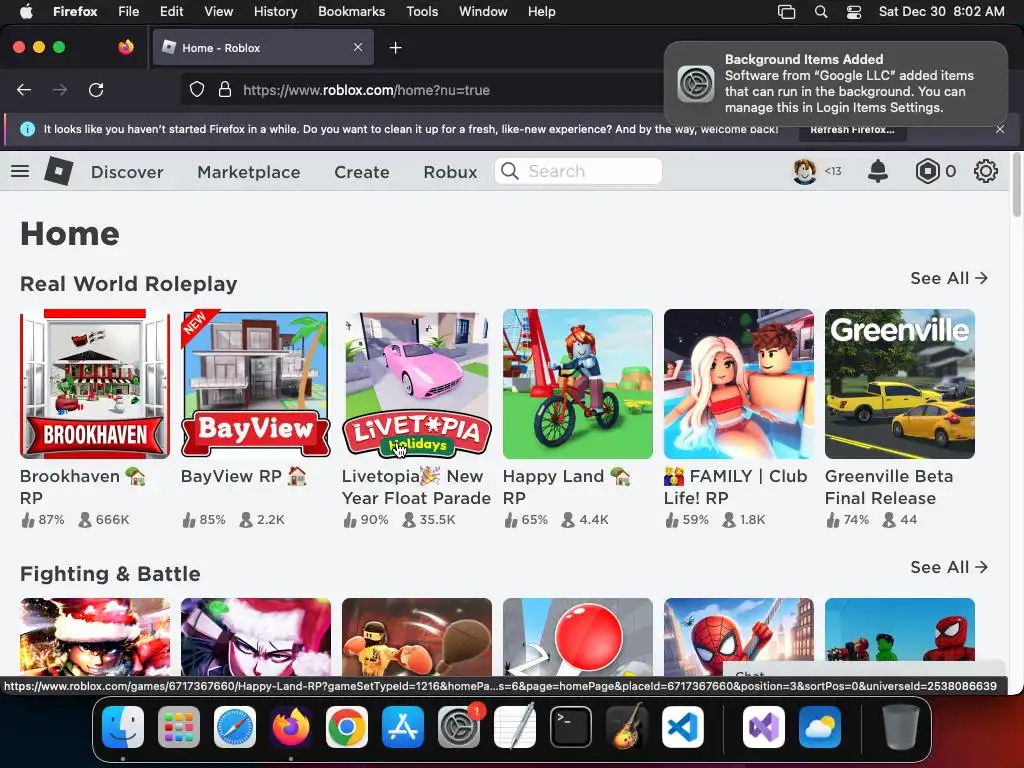This screenshot has height=768, width=1024.
Task: Open the weather cloud app in Dock
Action: click(x=820, y=727)
